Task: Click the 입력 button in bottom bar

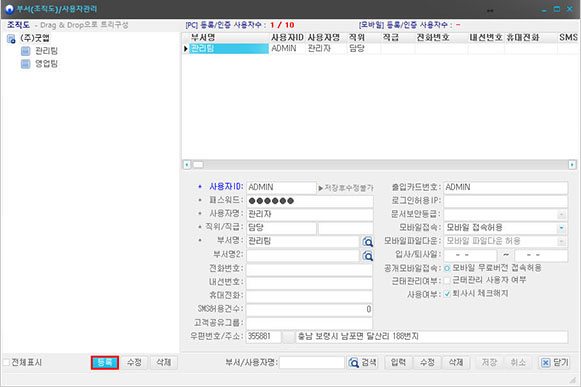Action: coord(398,363)
